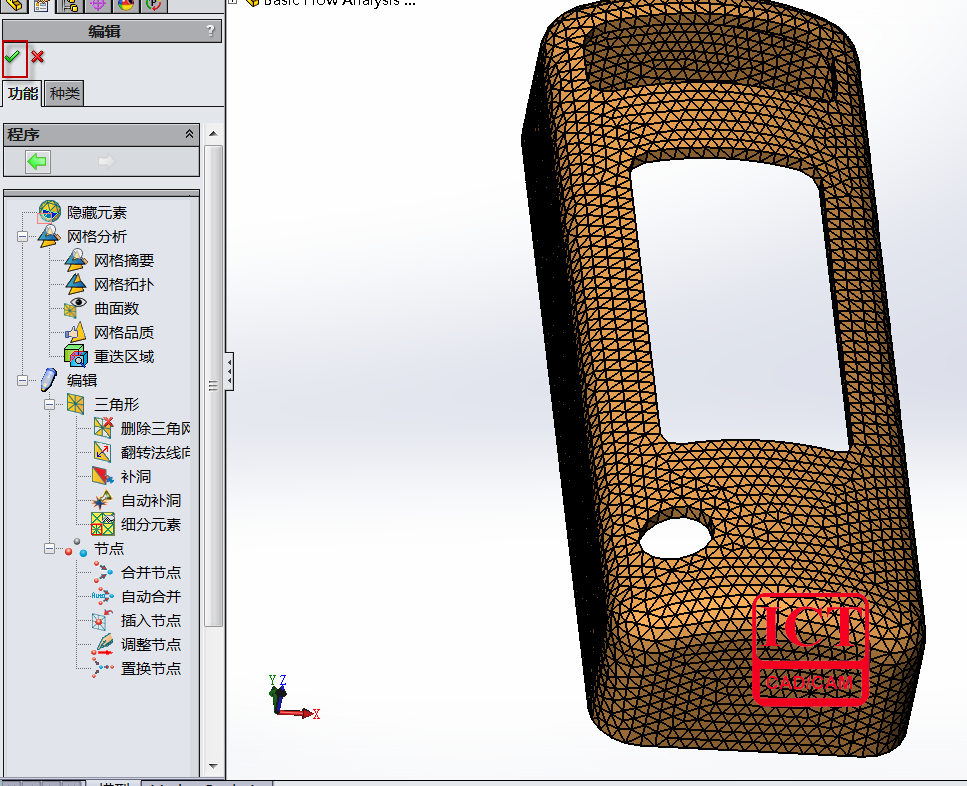
Task: Switch to the 种类 tab
Action: pyautogui.click(x=65, y=94)
